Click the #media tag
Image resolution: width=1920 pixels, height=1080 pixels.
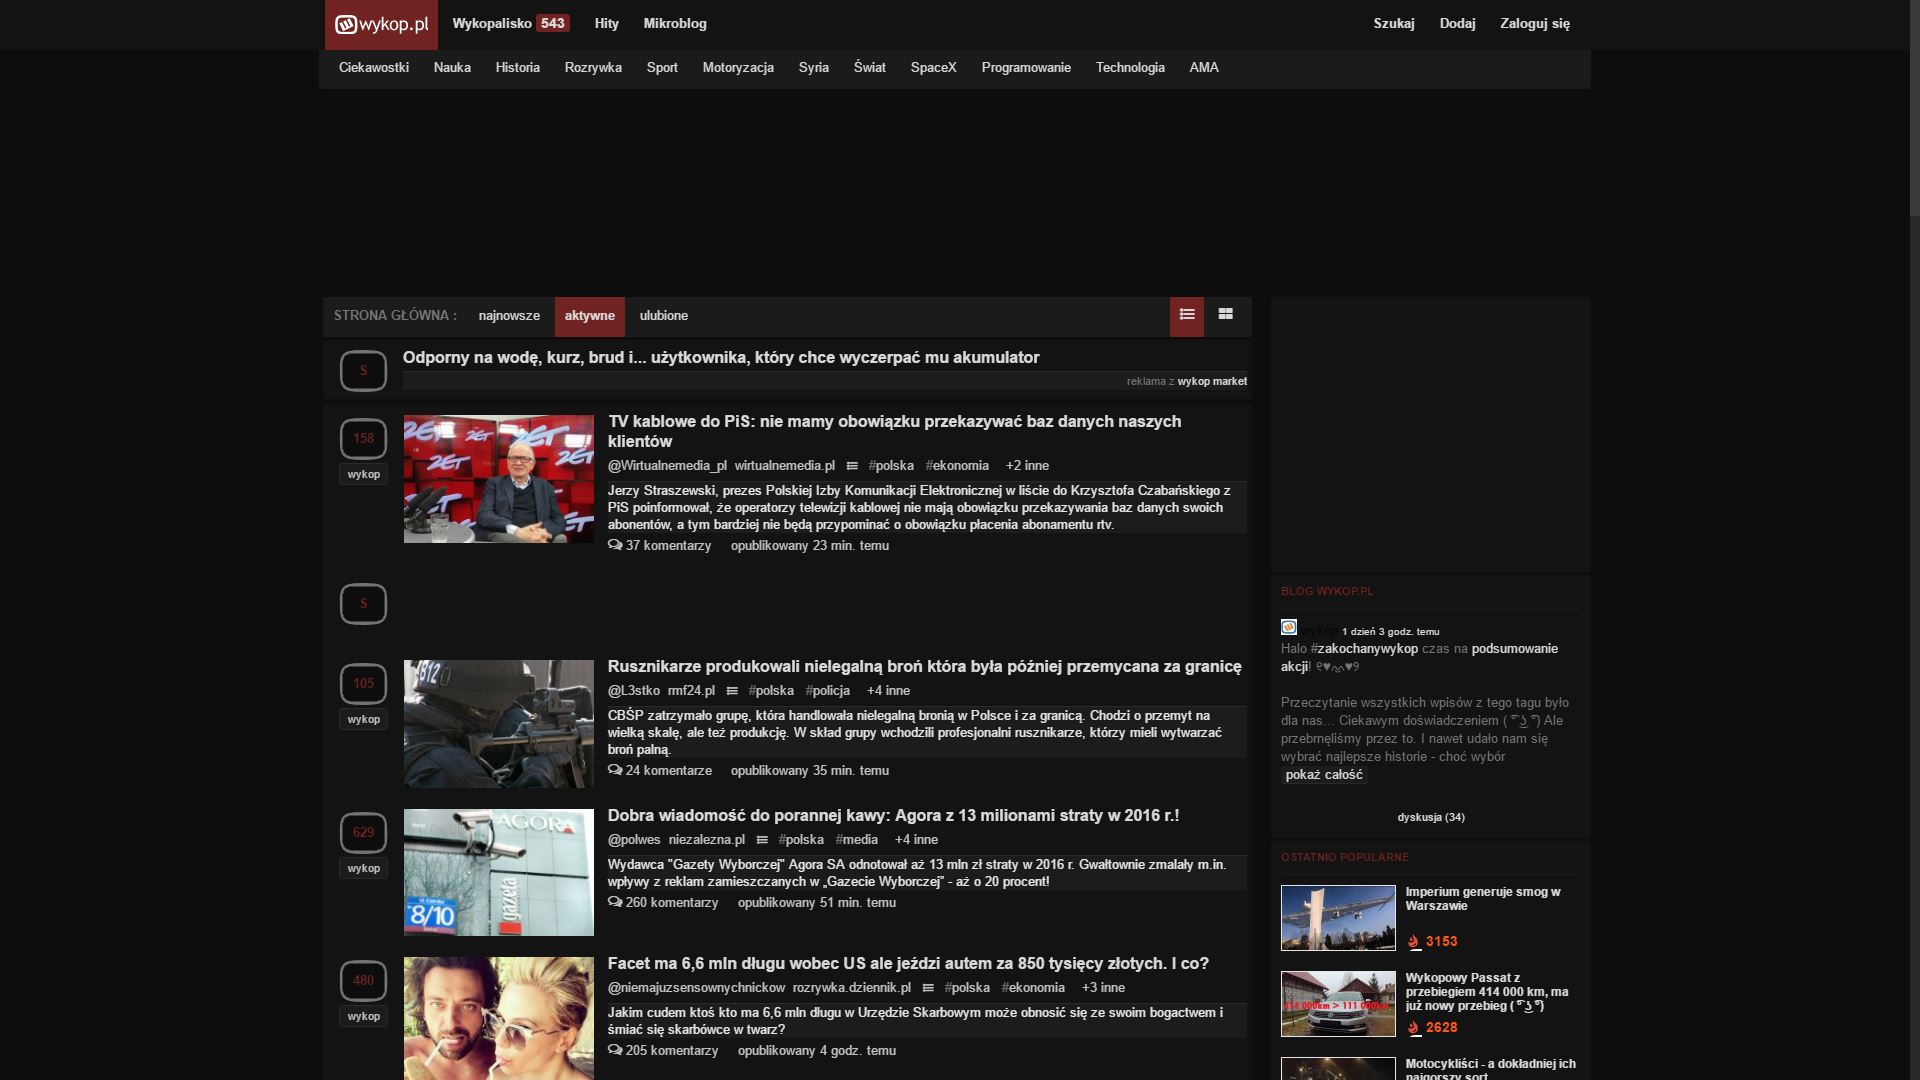857,840
